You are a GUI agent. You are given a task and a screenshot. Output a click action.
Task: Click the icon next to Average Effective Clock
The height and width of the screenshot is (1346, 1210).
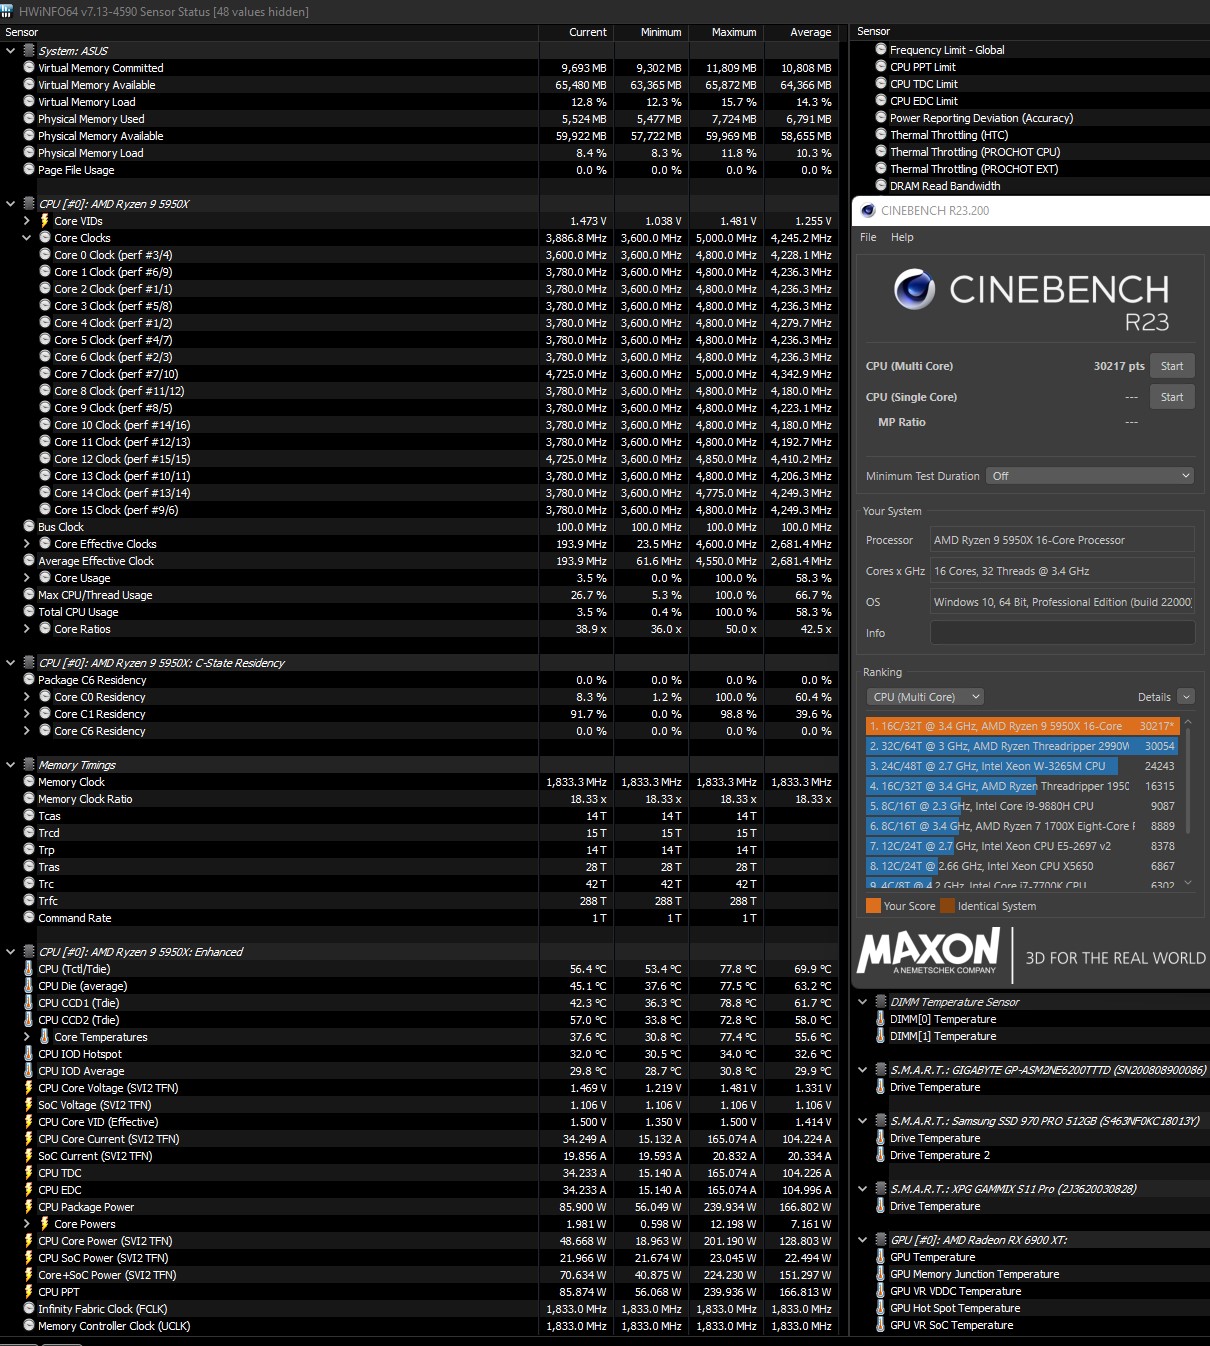tap(29, 560)
